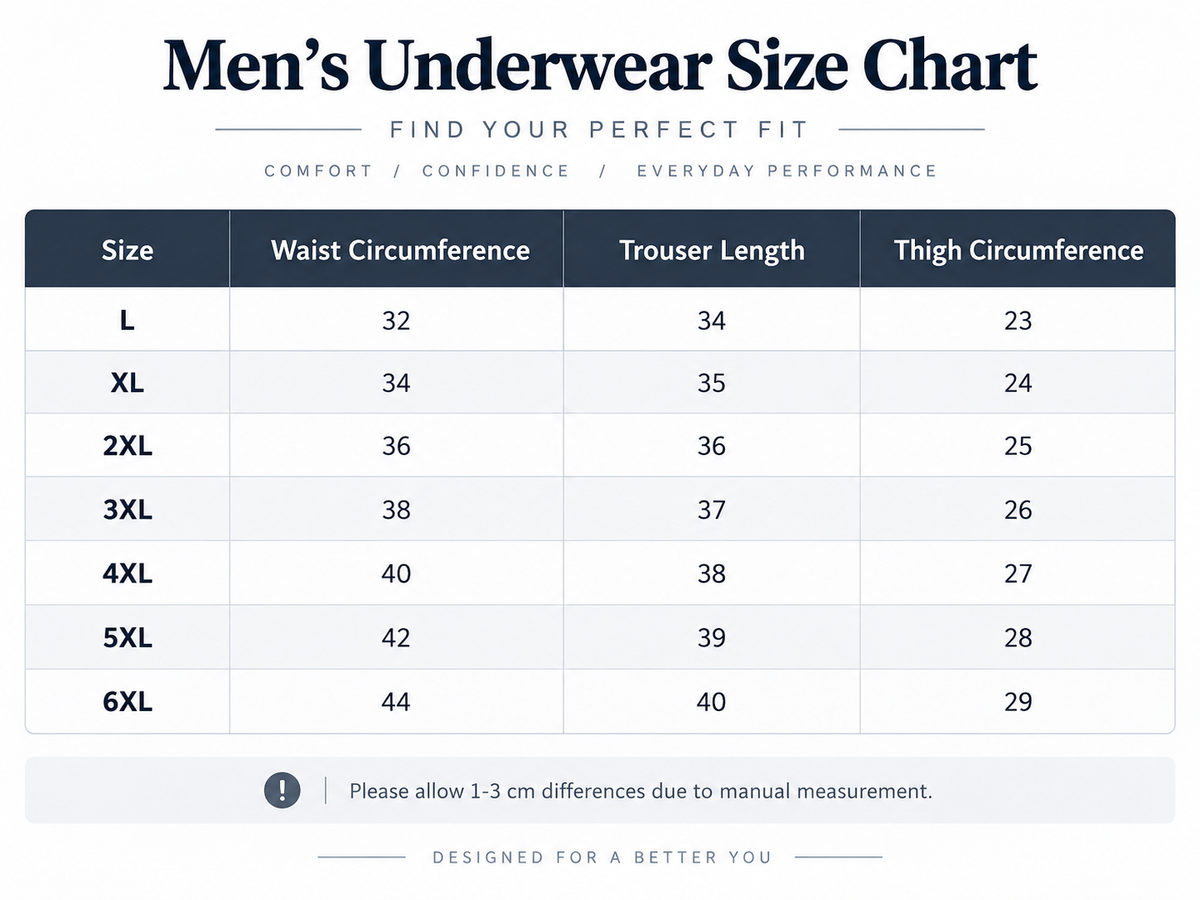Select thigh circumference value 29

pos(1018,702)
